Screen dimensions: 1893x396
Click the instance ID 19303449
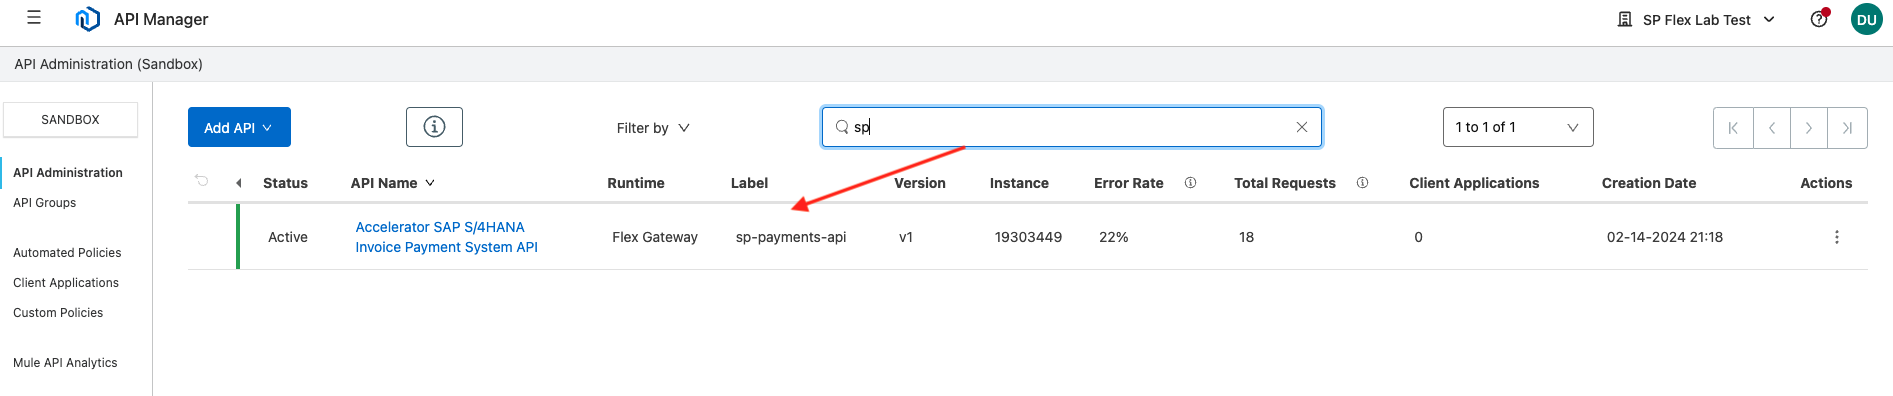(x=1028, y=237)
